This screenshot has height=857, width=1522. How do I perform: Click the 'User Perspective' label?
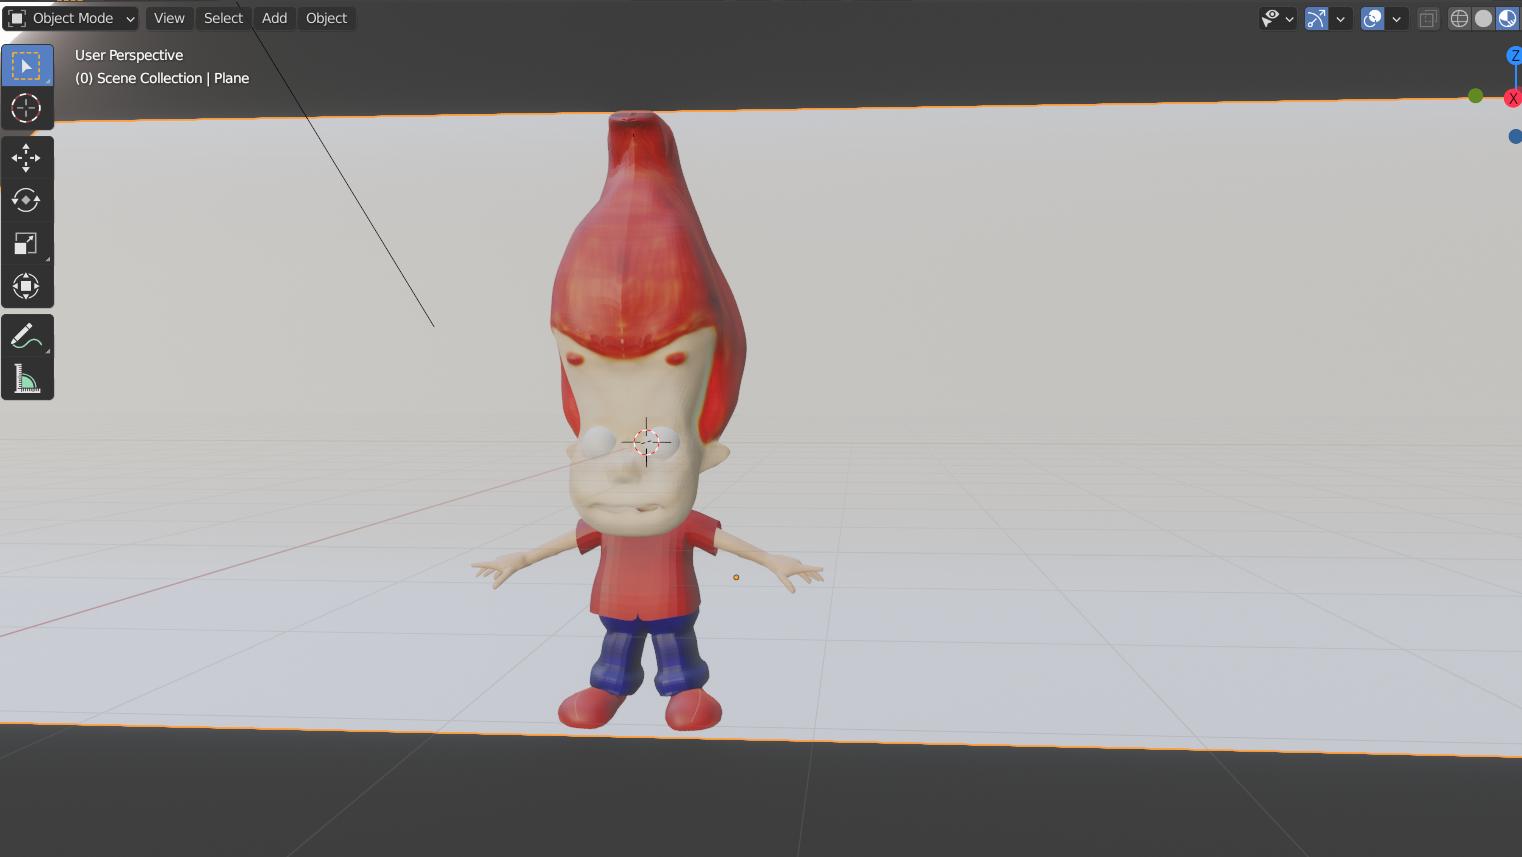click(129, 55)
